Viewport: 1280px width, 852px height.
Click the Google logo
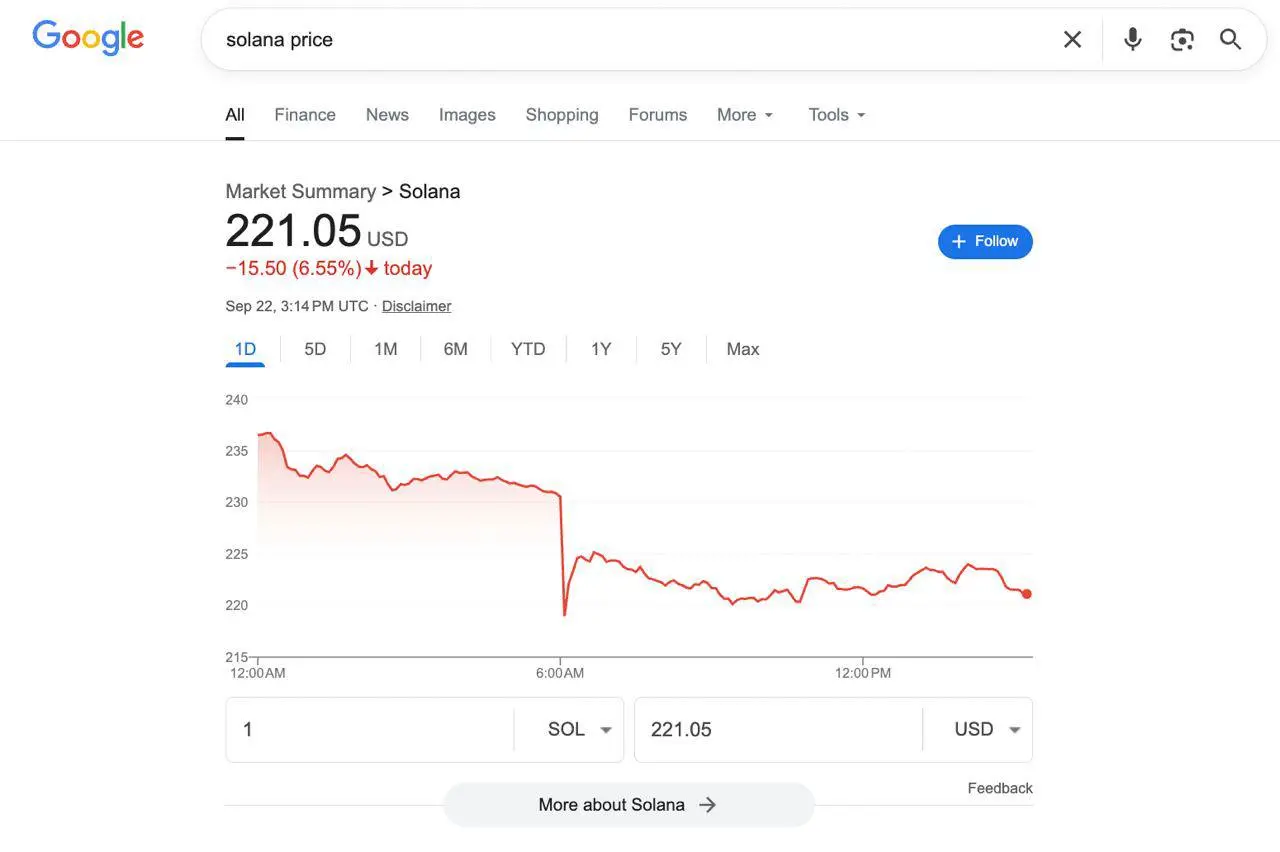88,38
